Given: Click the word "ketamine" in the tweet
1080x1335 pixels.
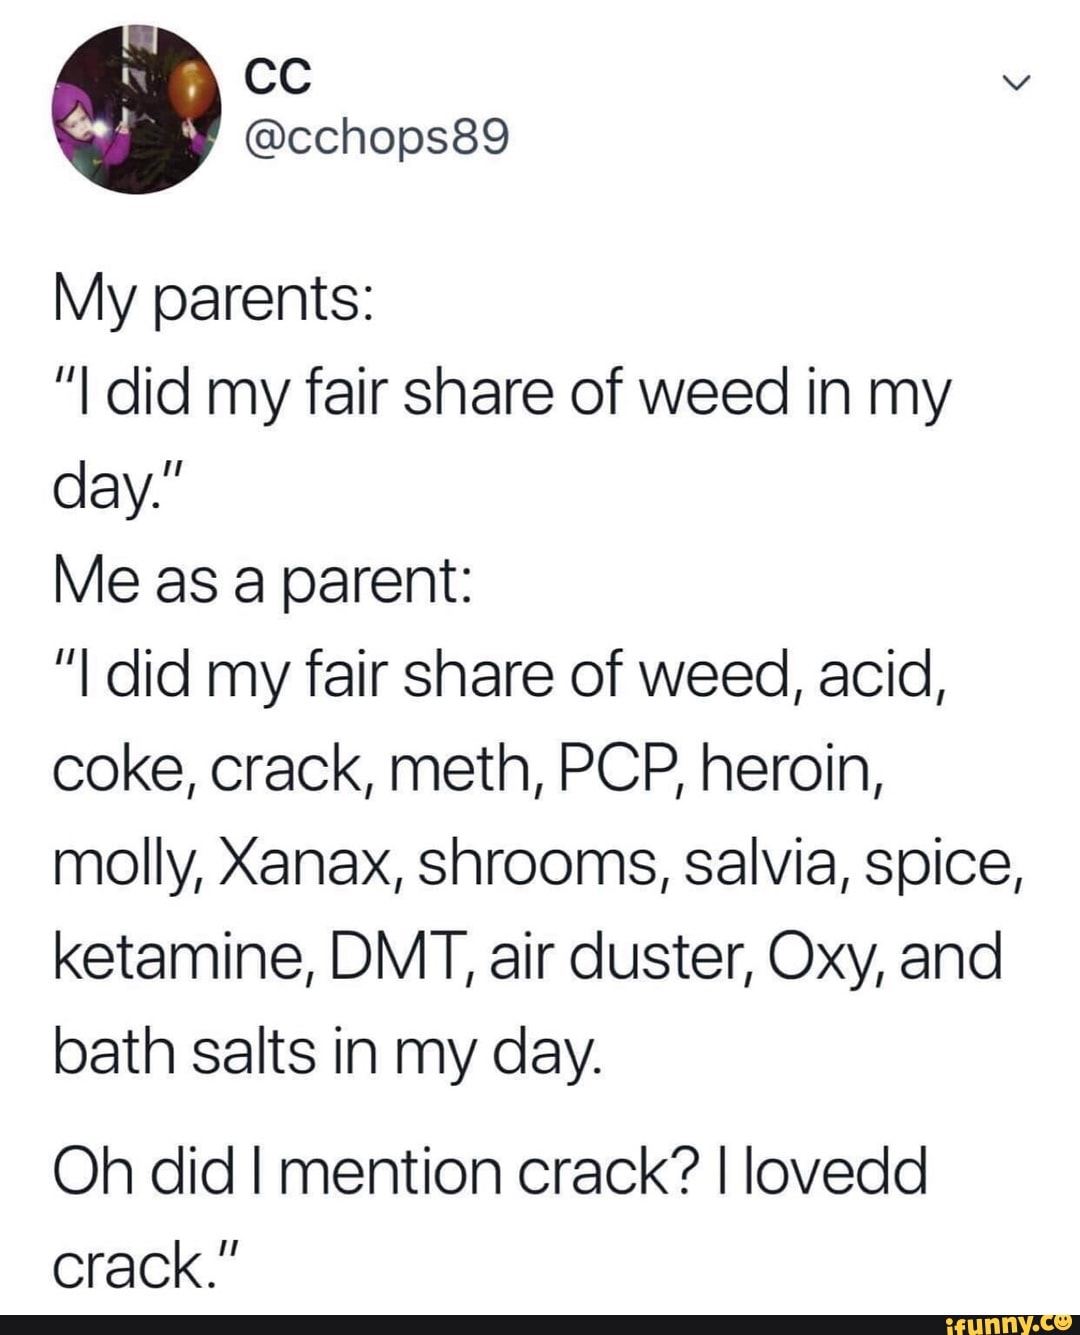Looking at the screenshot, I should [185, 957].
